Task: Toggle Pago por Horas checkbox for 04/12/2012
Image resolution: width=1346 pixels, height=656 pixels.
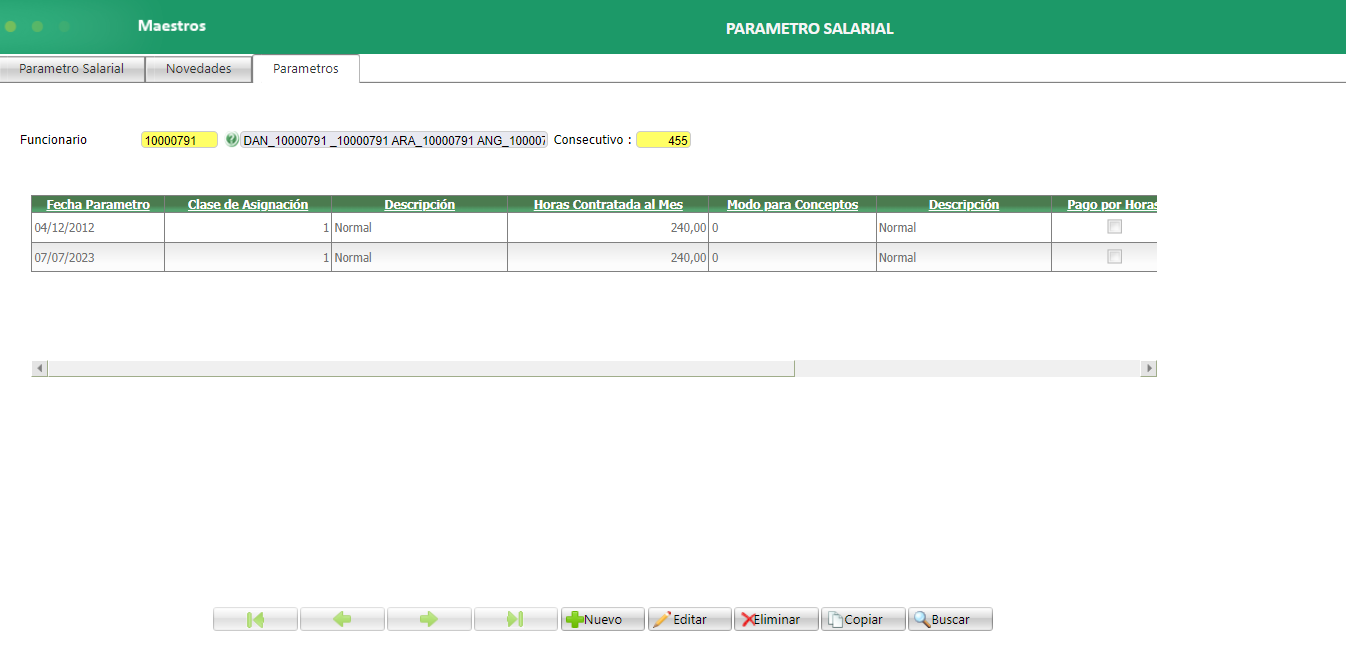Action: tap(1114, 227)
